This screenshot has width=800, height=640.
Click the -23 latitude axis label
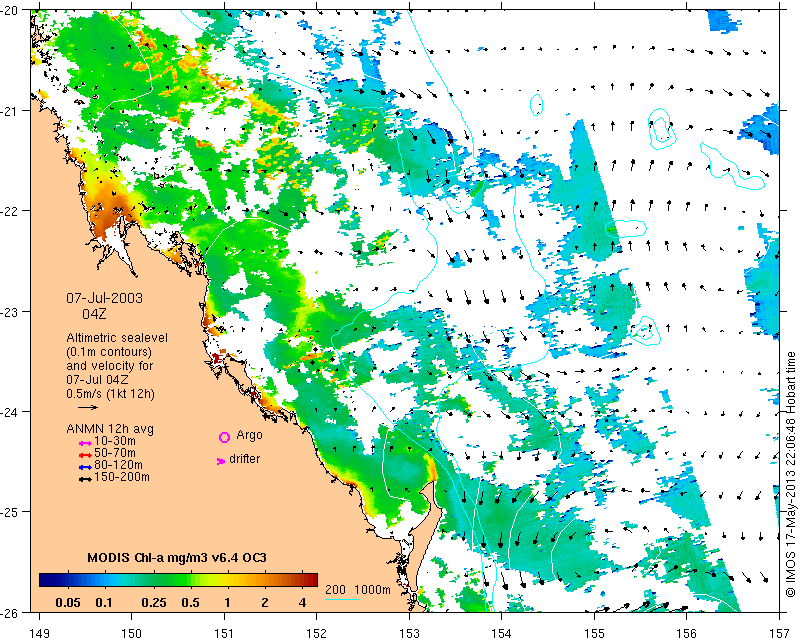10,312
